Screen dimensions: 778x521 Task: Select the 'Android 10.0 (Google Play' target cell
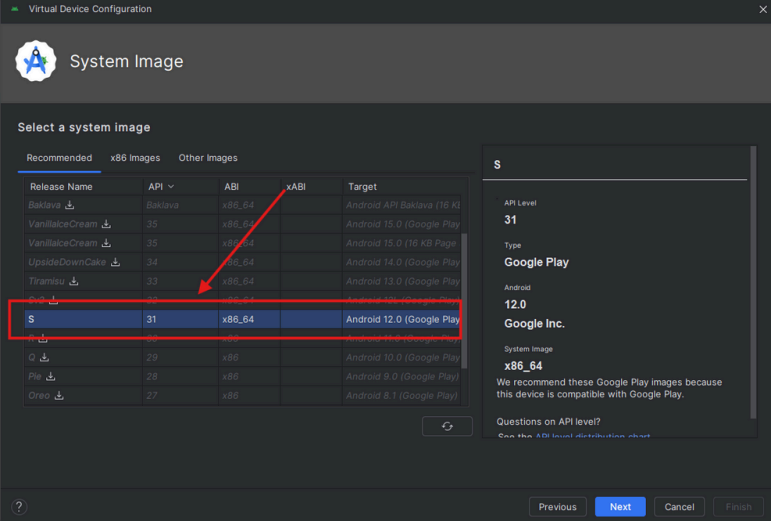[x=402, y=357]
